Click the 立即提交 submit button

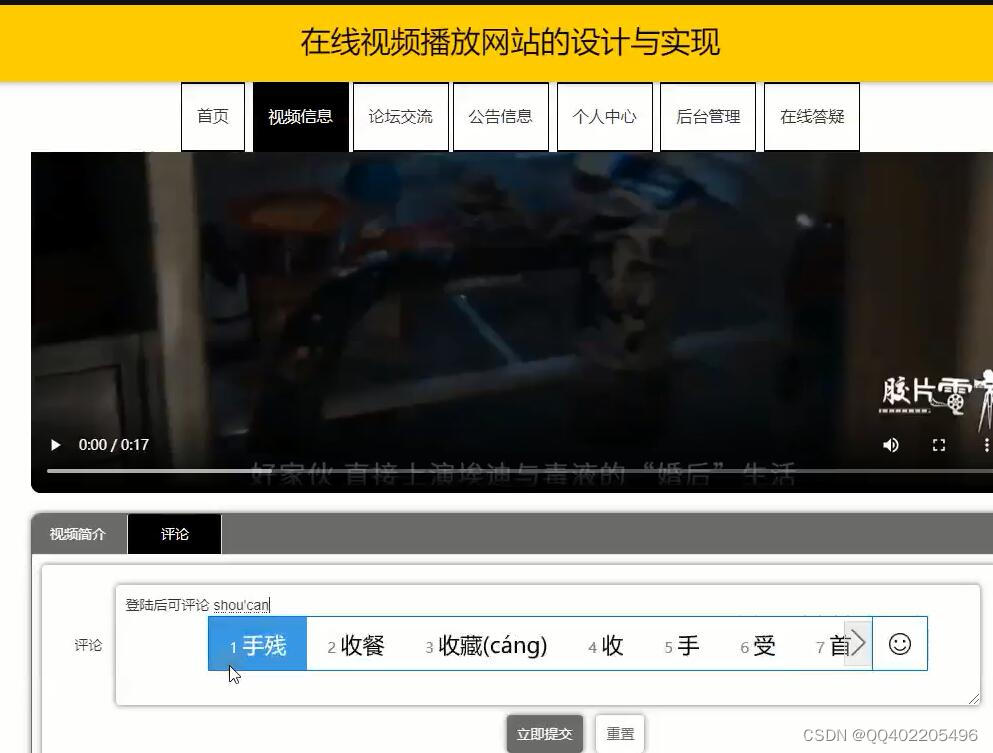543,732
